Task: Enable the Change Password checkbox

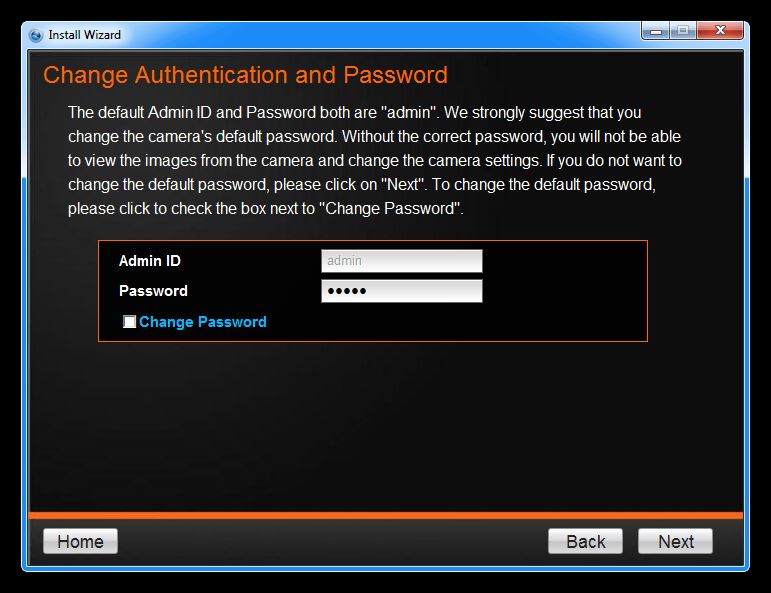Action: (129, 322)
